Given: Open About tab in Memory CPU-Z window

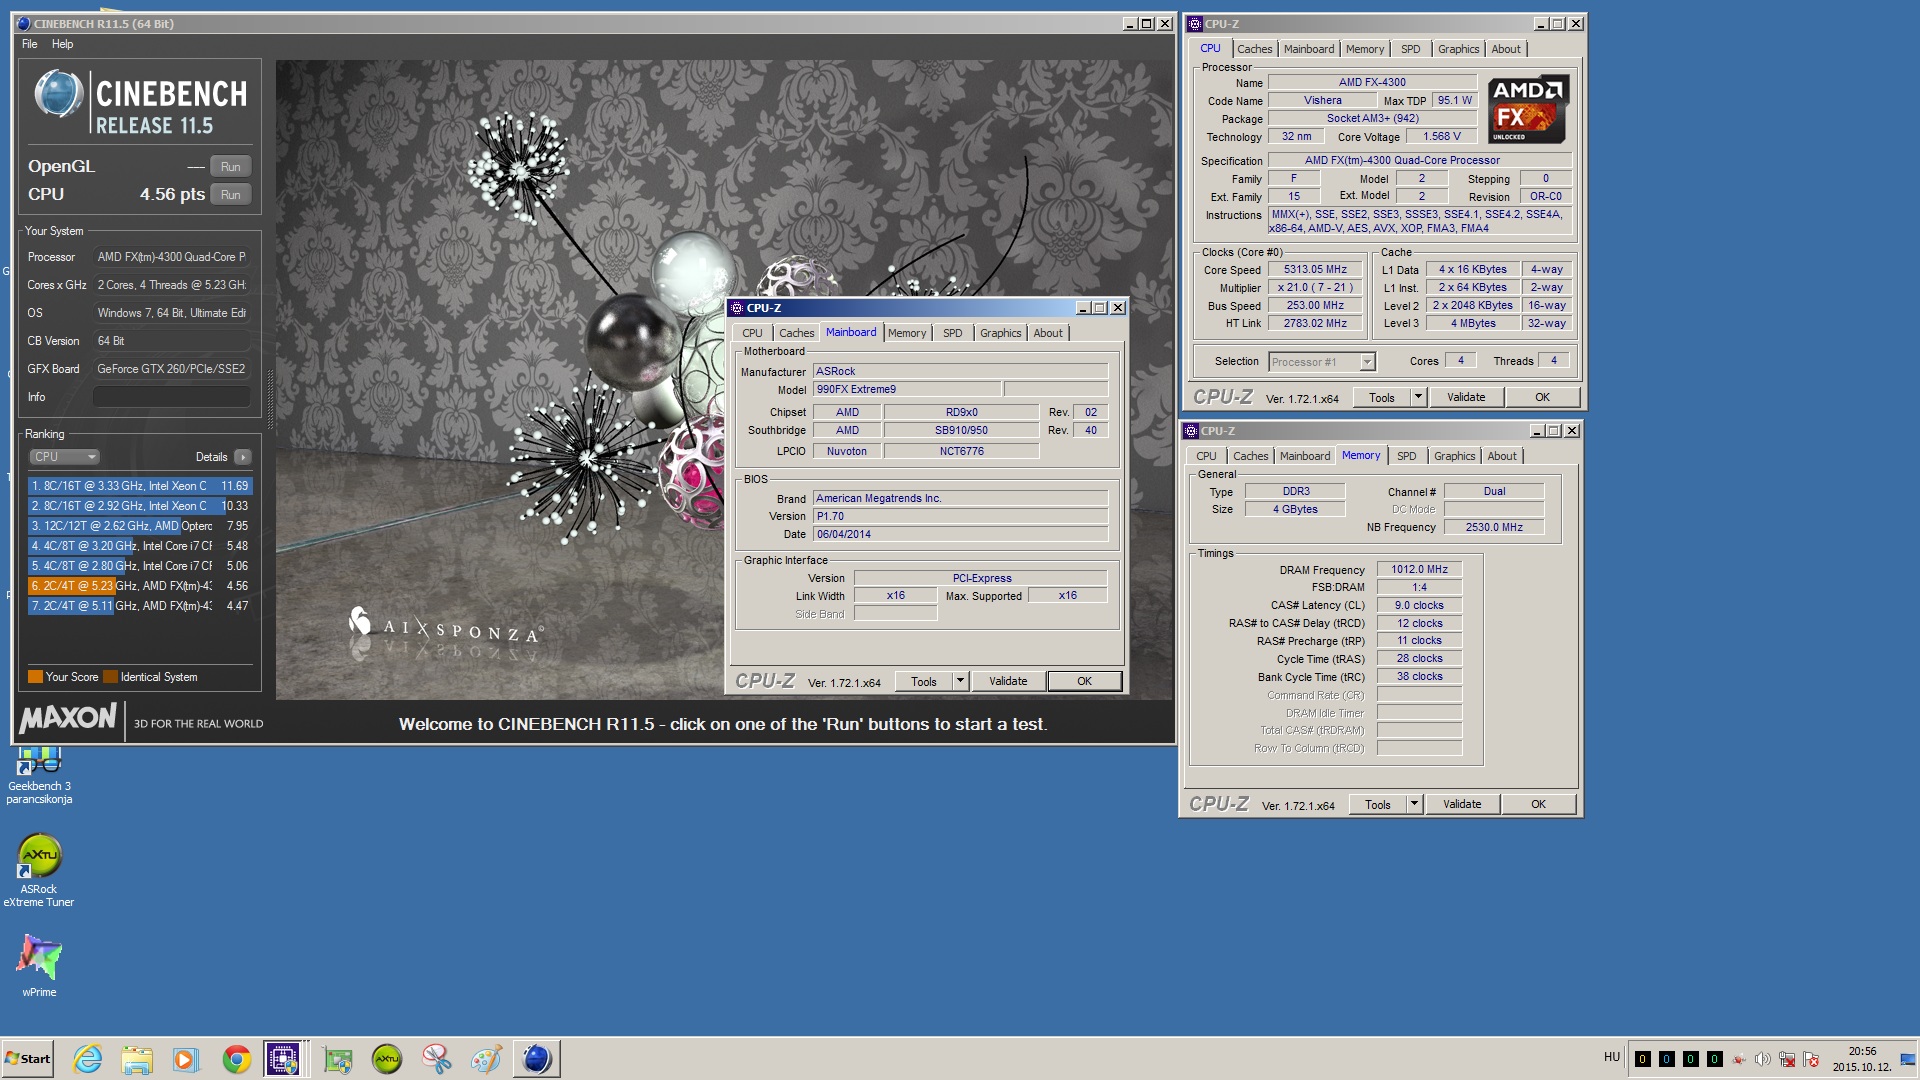Looking at the screenshot, I should [1502, 456].
